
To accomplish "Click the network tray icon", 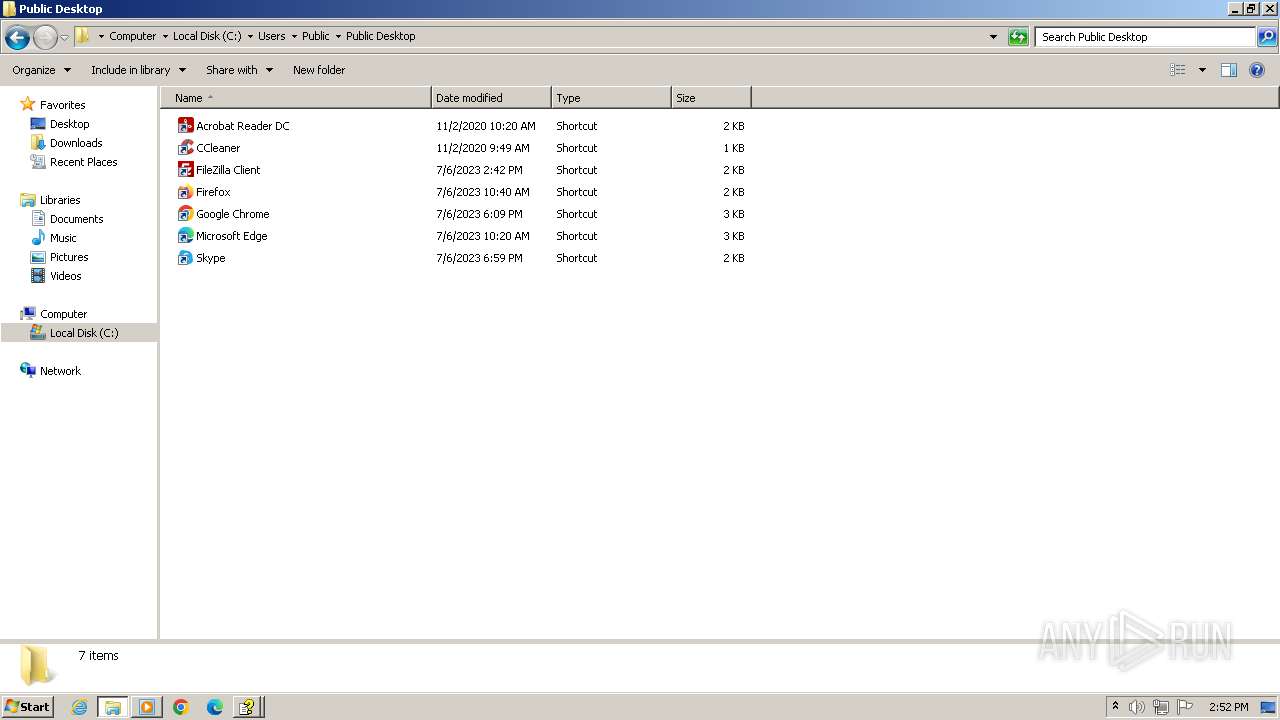I will (1161, 707).
